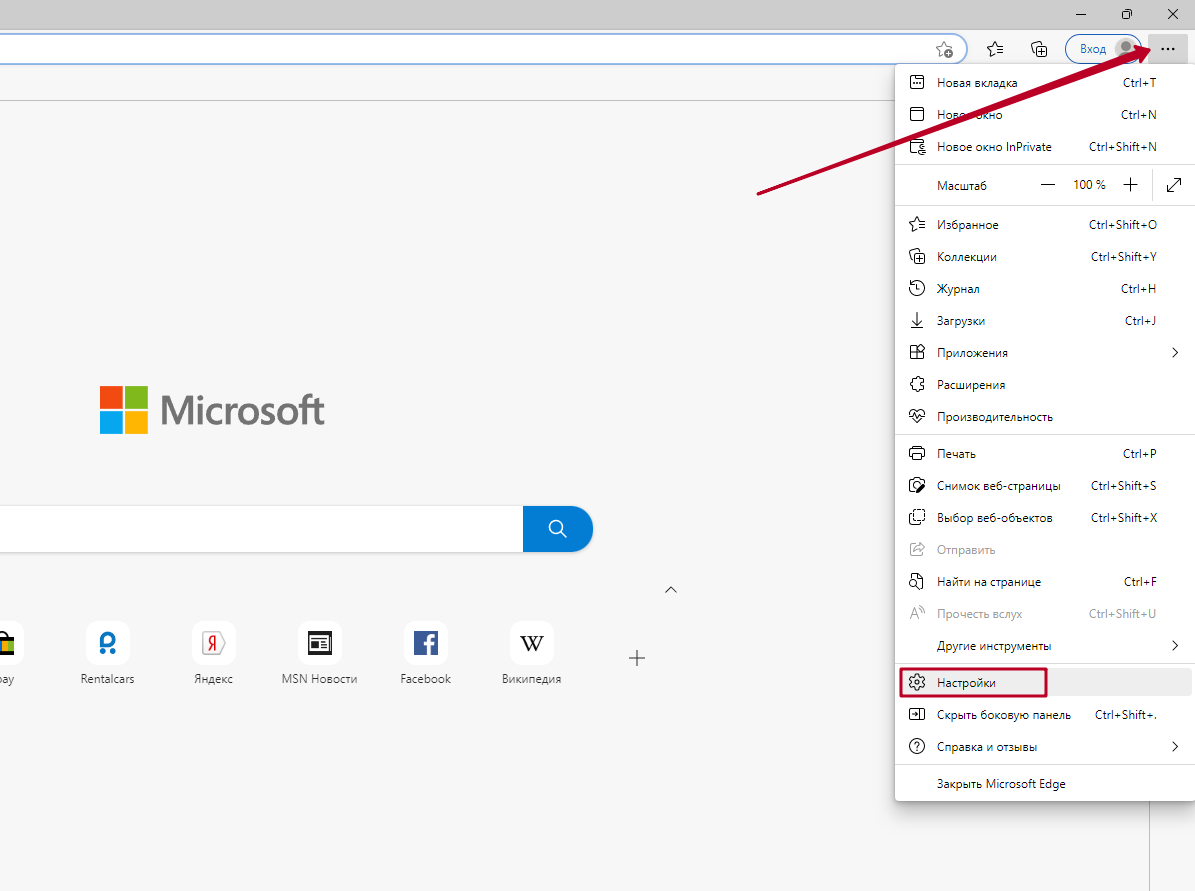
Task: Expand Другие инструменты submenu
Action: coord(1044,646)
